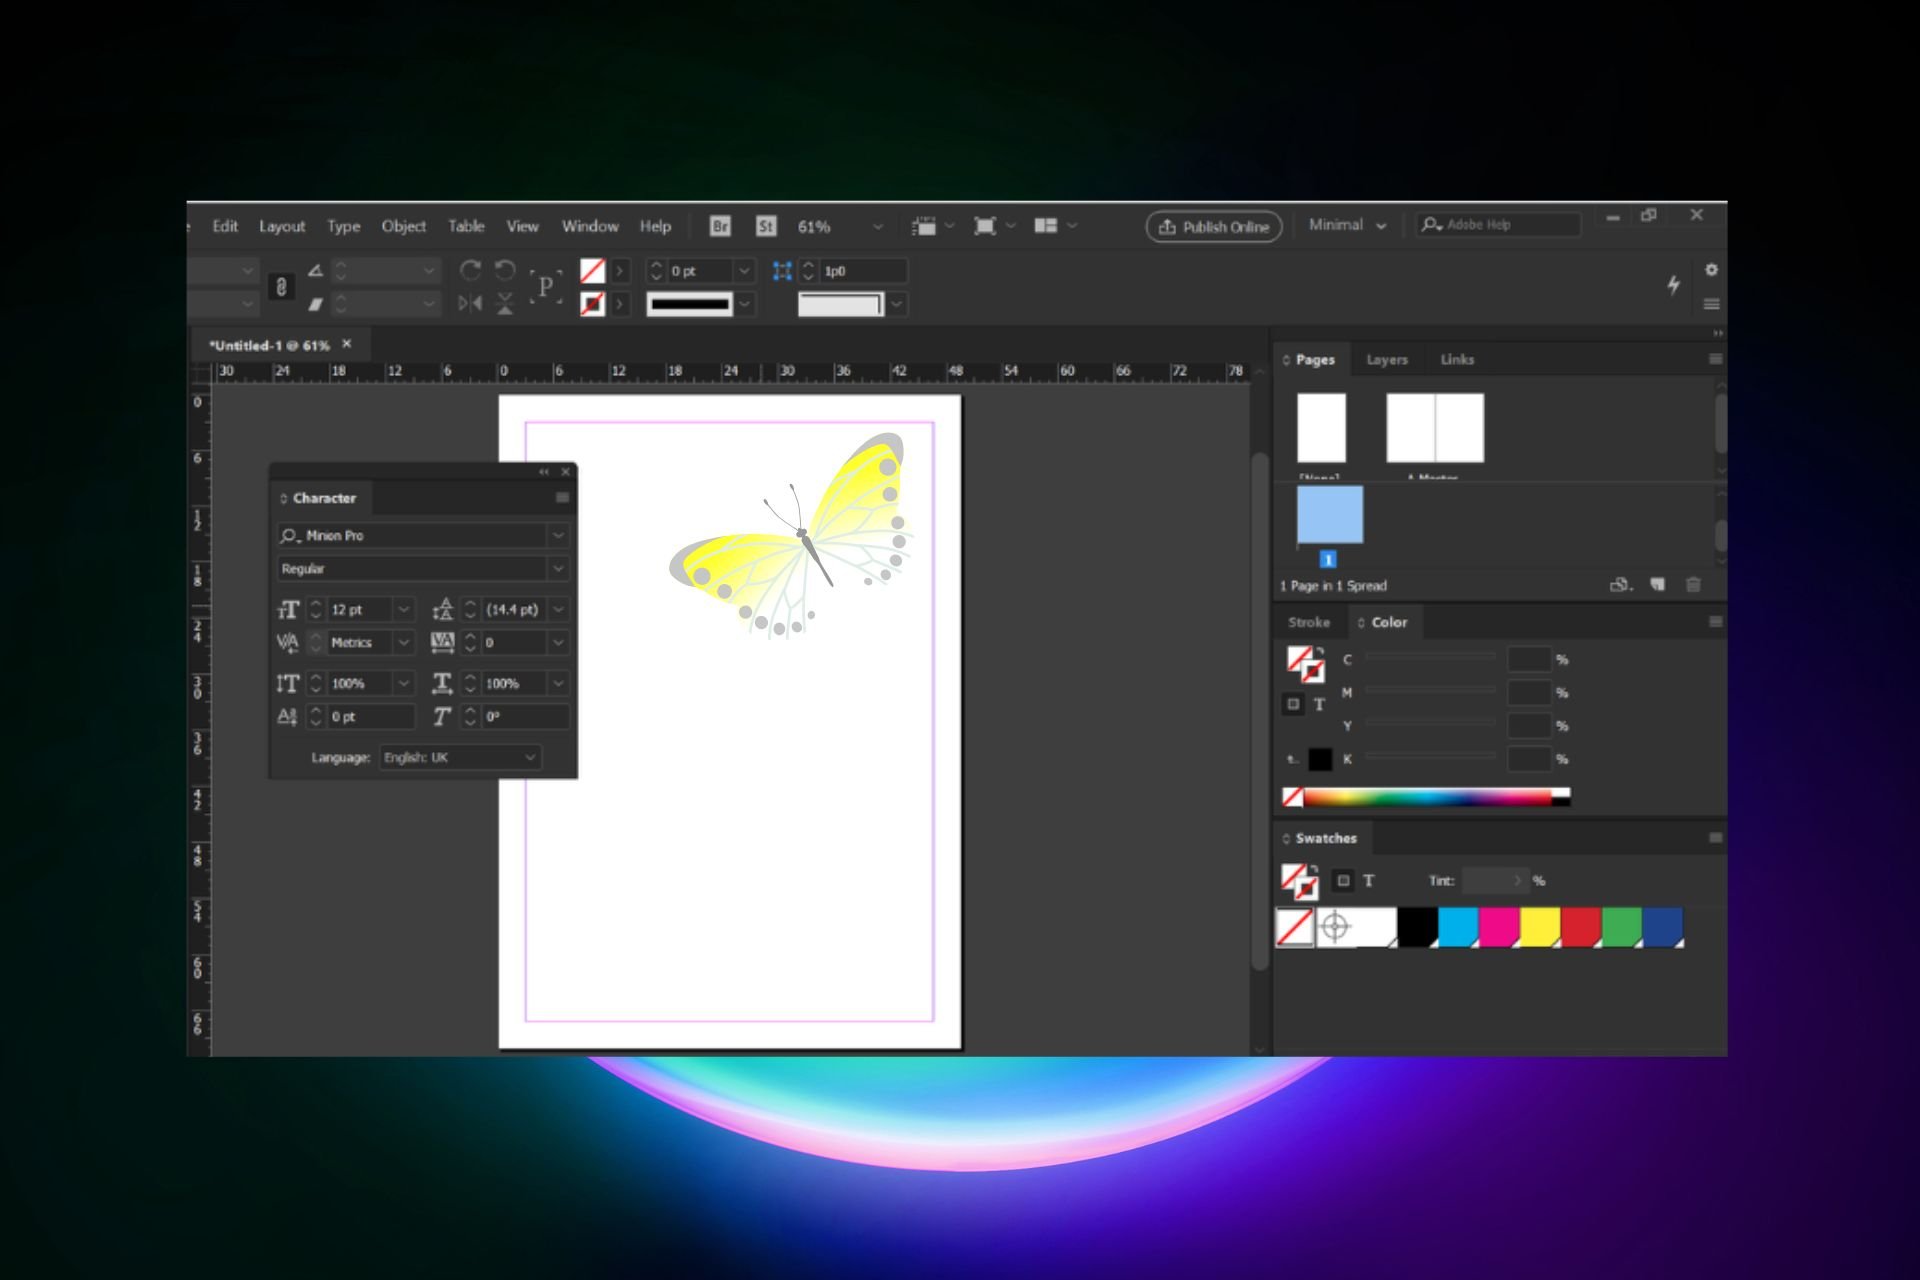The height and width of the screenshot is (1280, 1920).
Task: Click the stroke color box in control bar
Action: [593, 303]
